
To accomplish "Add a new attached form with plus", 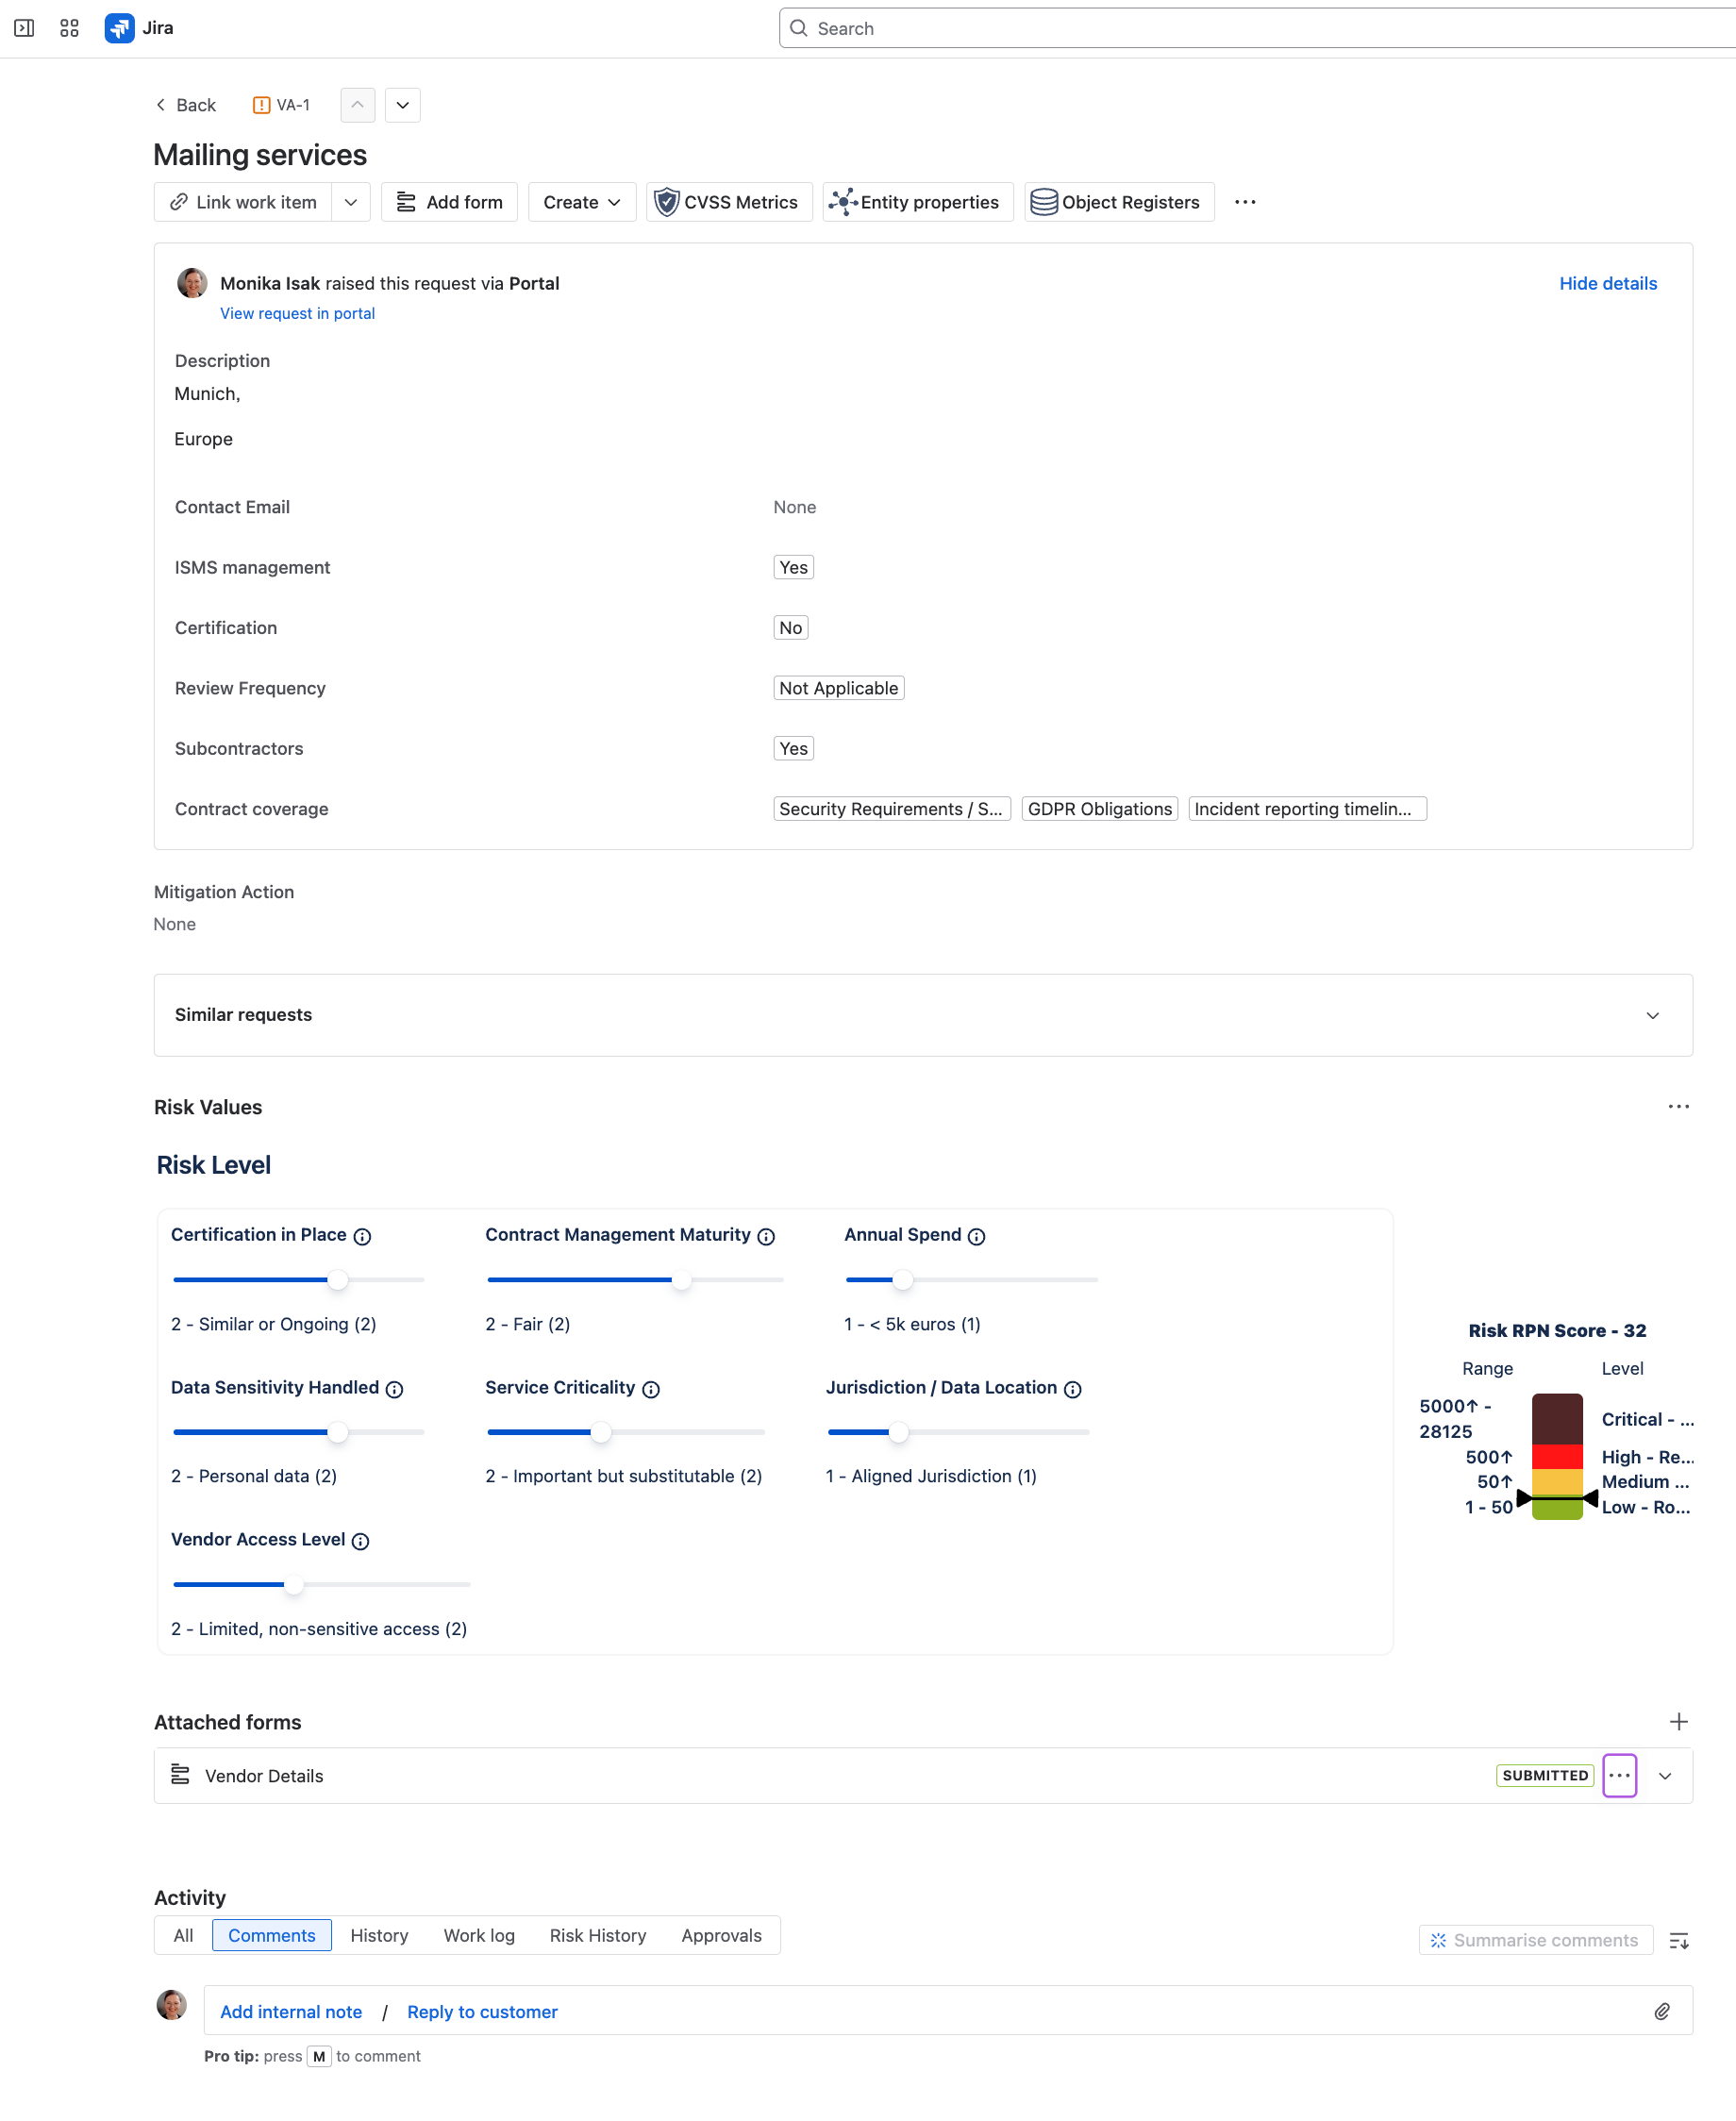I will click(1678, 1721).
